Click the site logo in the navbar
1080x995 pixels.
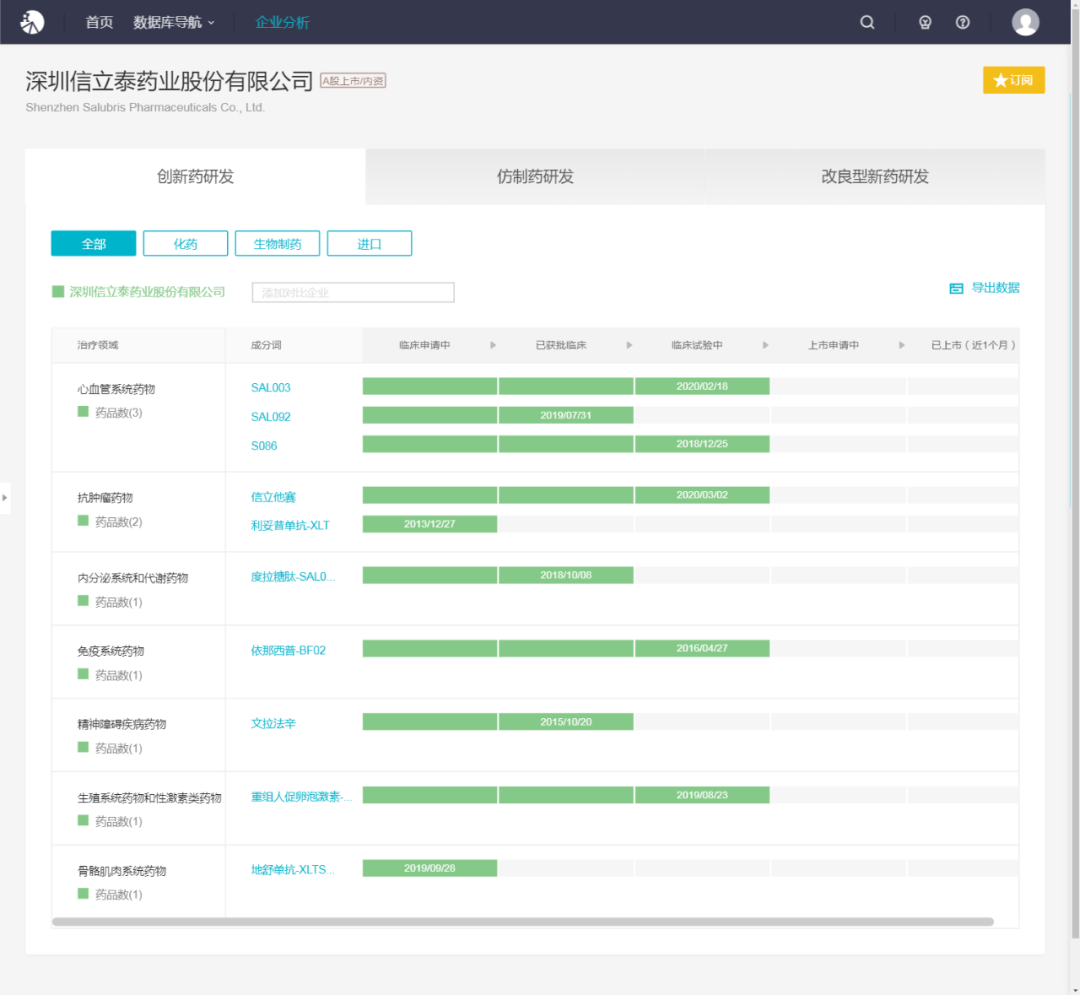[x=32, y=22]
